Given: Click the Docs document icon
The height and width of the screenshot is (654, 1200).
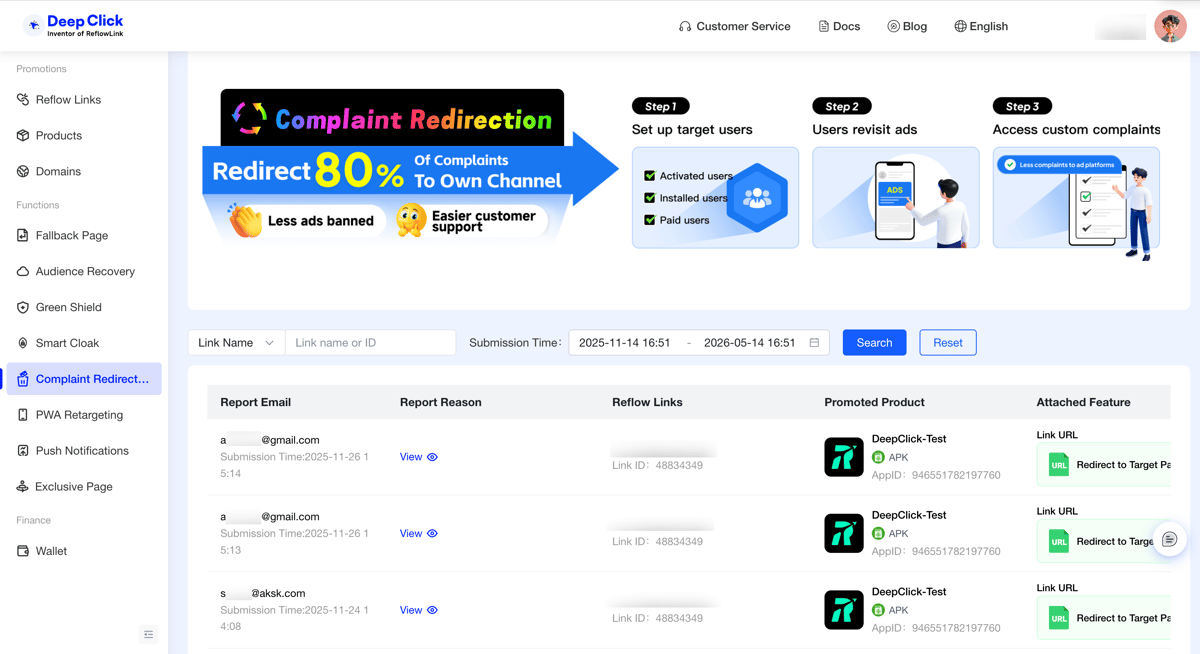Looking at the screenshot, I should tap(824, 27).
